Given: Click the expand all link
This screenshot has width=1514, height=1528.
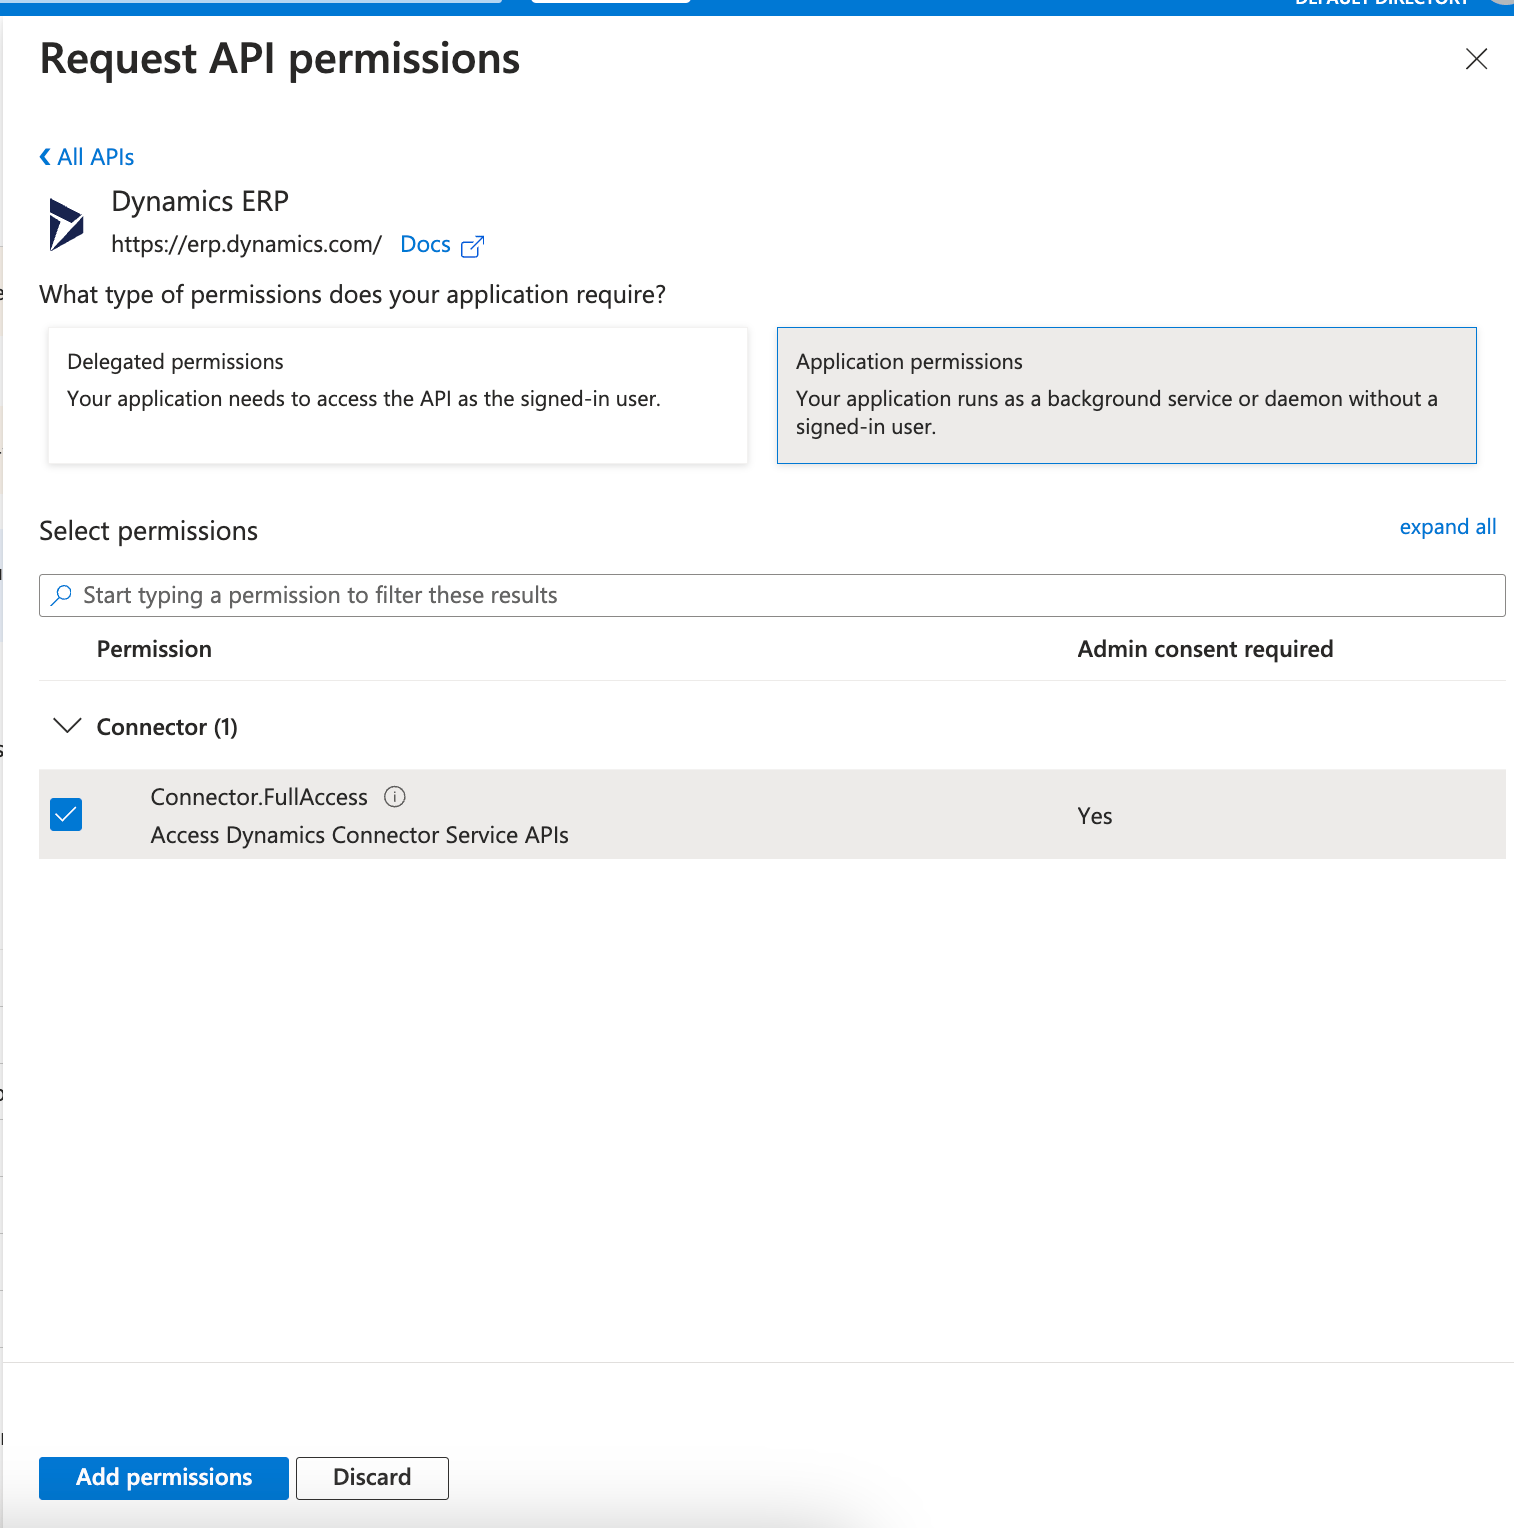Looking at the screenshot, I should (x=1447, y=527).
